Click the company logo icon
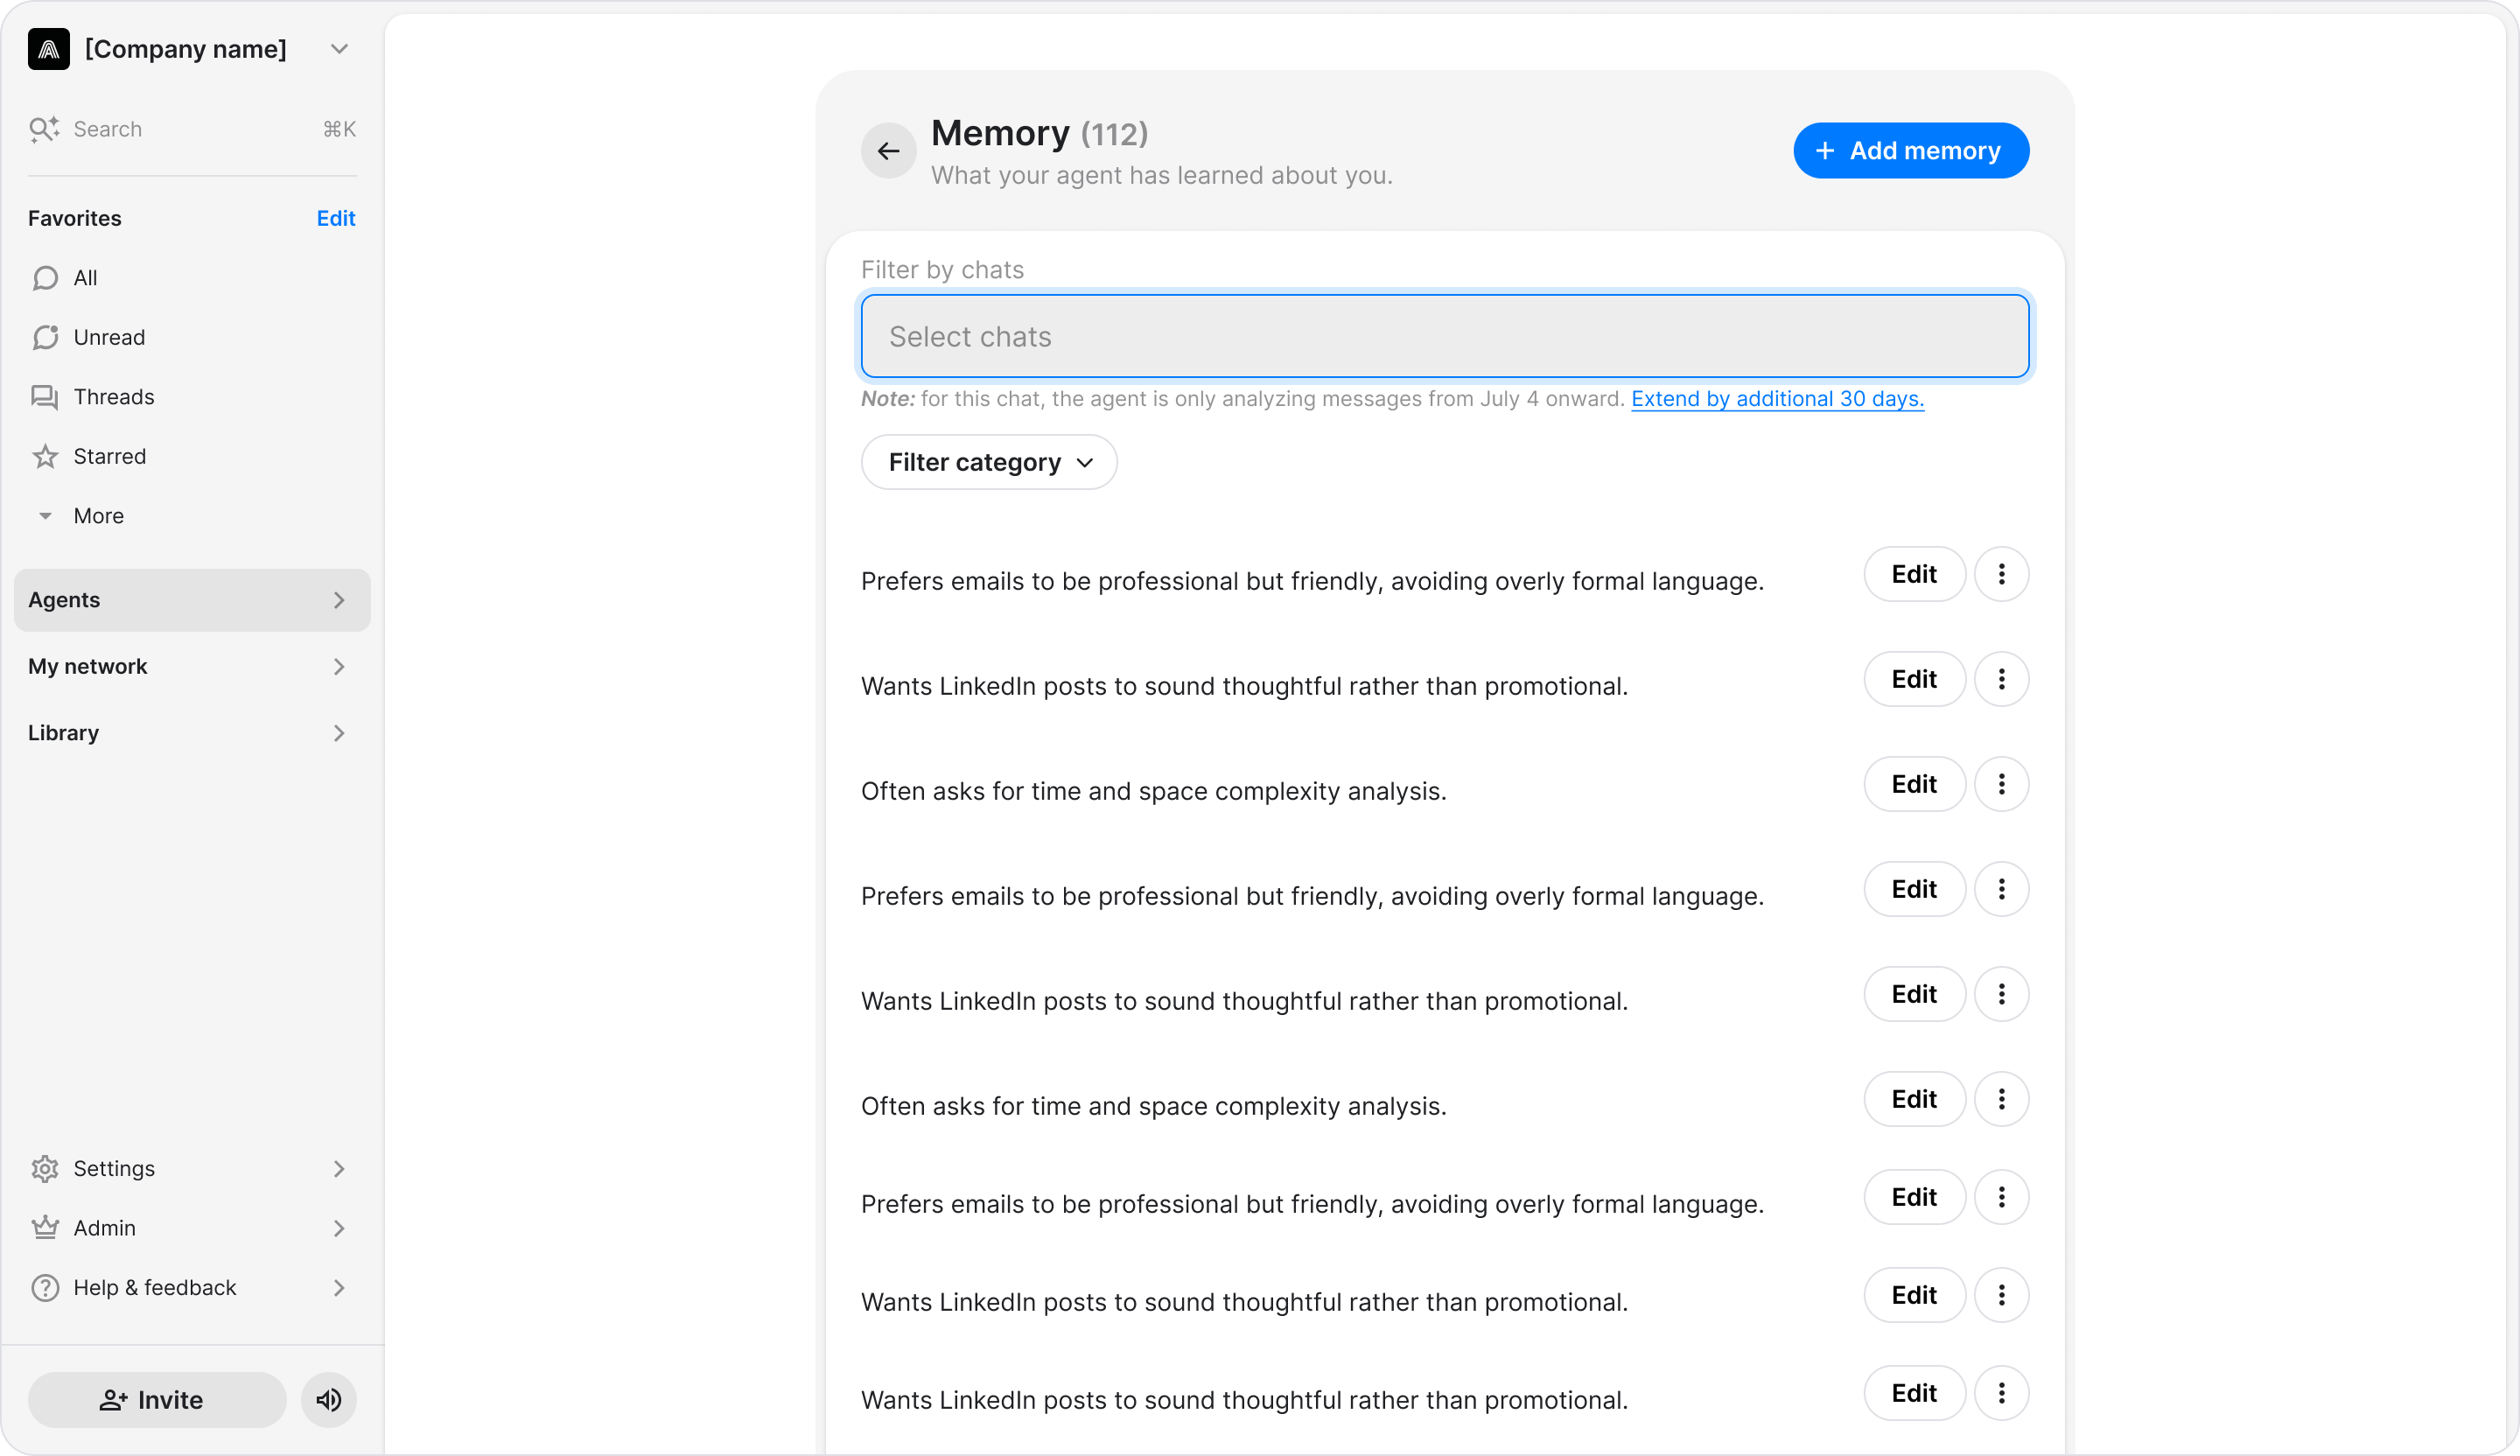Screen dimensions: 2520x1456 click(x=48, y=49)
